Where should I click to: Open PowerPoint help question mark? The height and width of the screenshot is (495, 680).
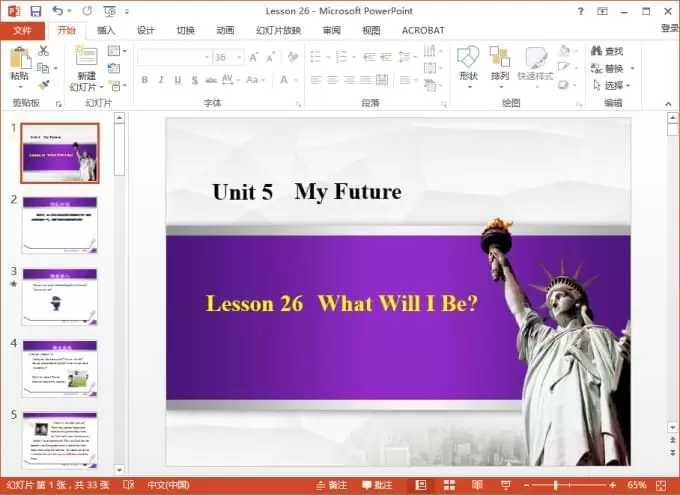click(x=581, y=12)
